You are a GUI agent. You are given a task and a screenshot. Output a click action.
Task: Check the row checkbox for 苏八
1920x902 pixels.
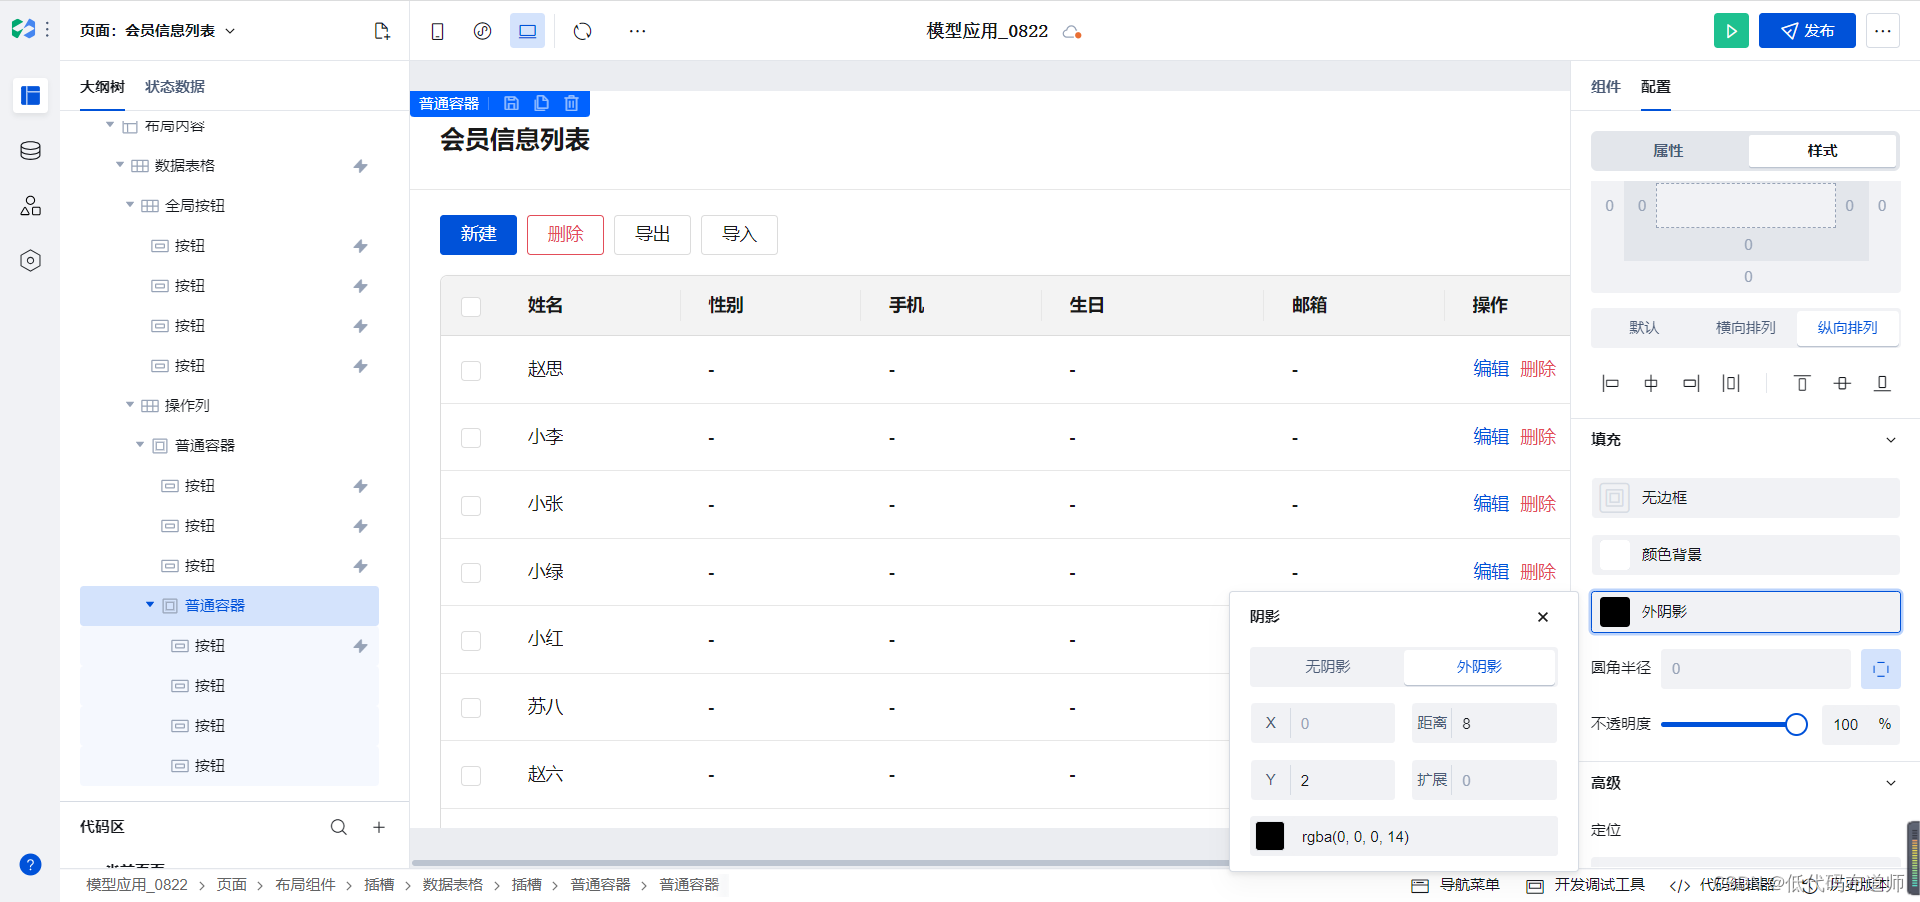click(471, 708)
